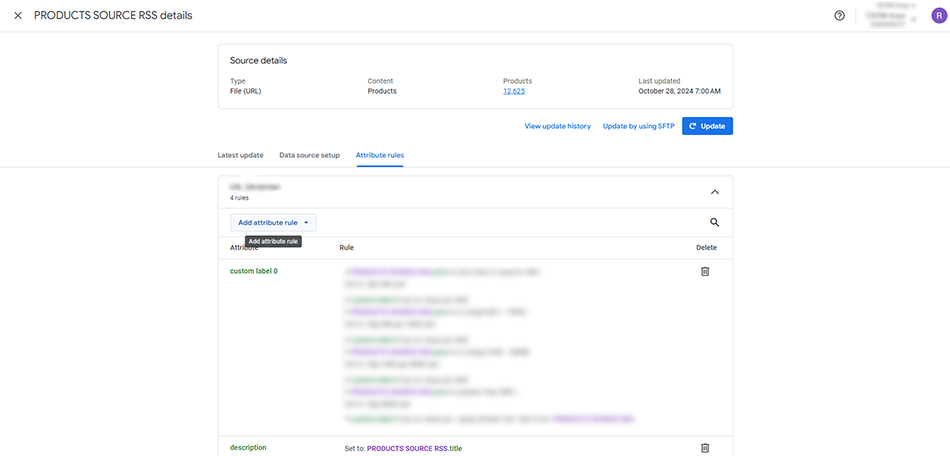Viewport: 950px width, 456px height.
Task: Open the Add attribute rule dropdown
Action: (274, 222)
